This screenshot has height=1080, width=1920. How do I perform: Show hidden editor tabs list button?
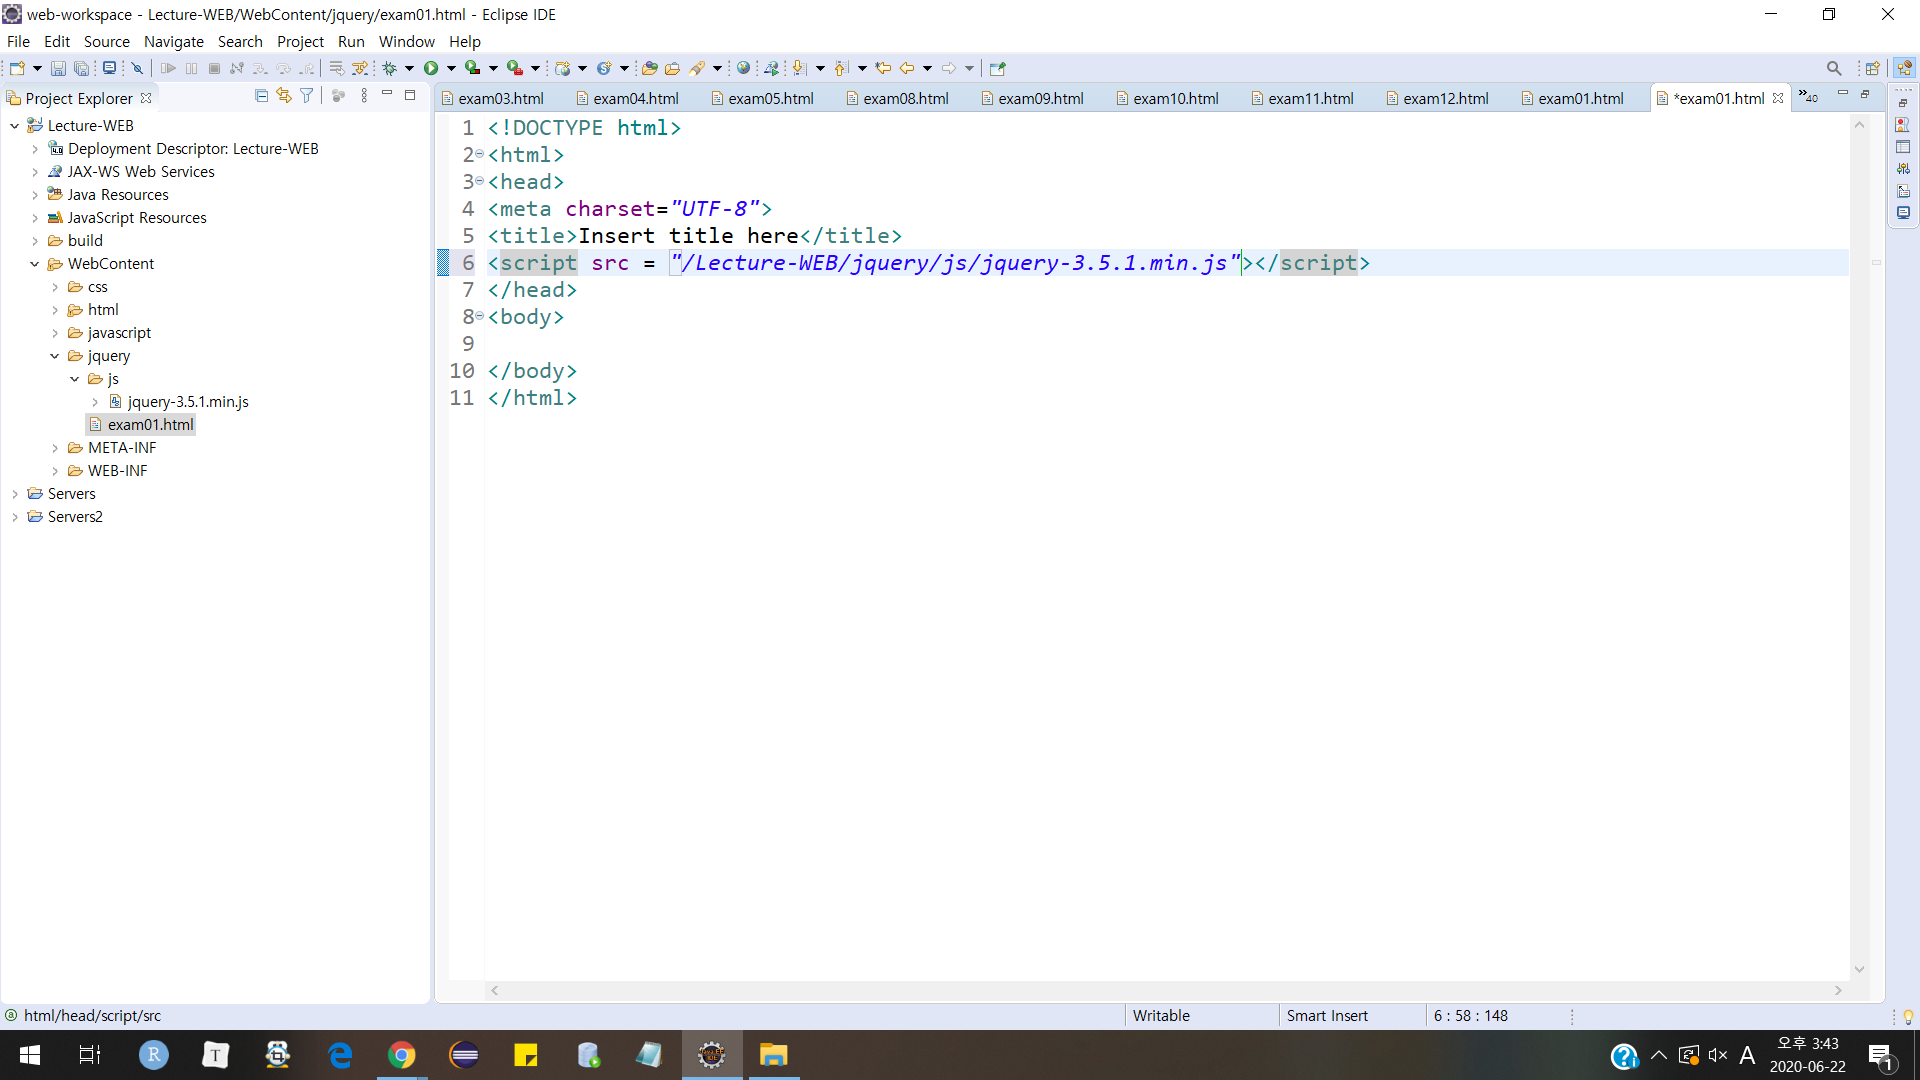1808,96
